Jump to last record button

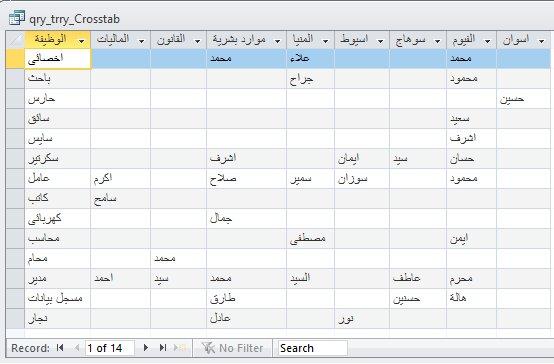point(163,348)
